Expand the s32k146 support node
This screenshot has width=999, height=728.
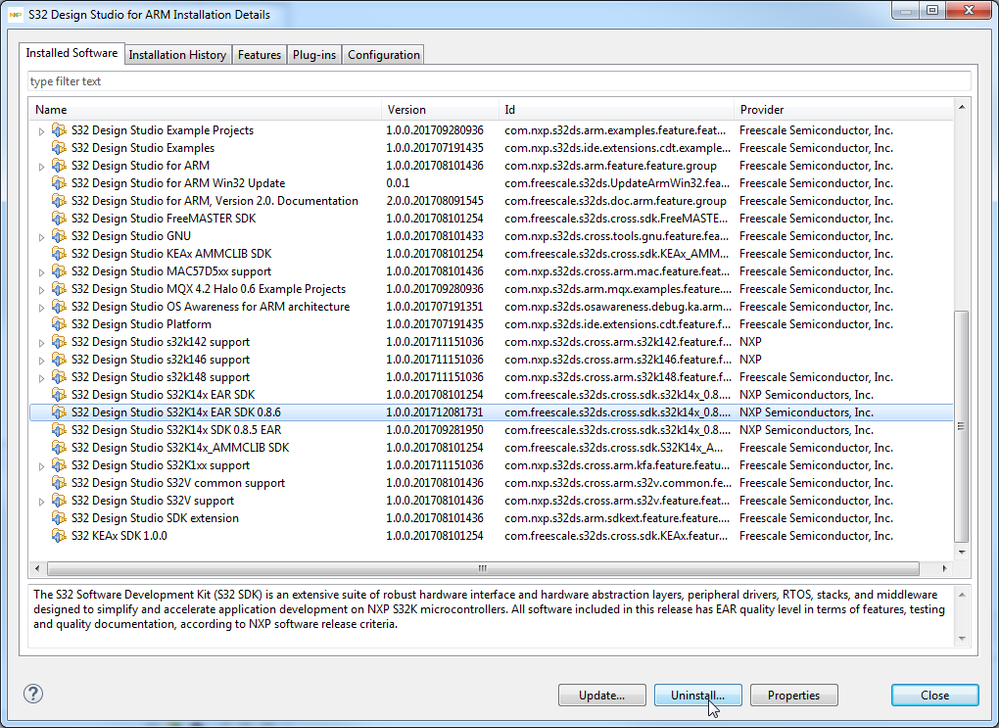[41, 360]
